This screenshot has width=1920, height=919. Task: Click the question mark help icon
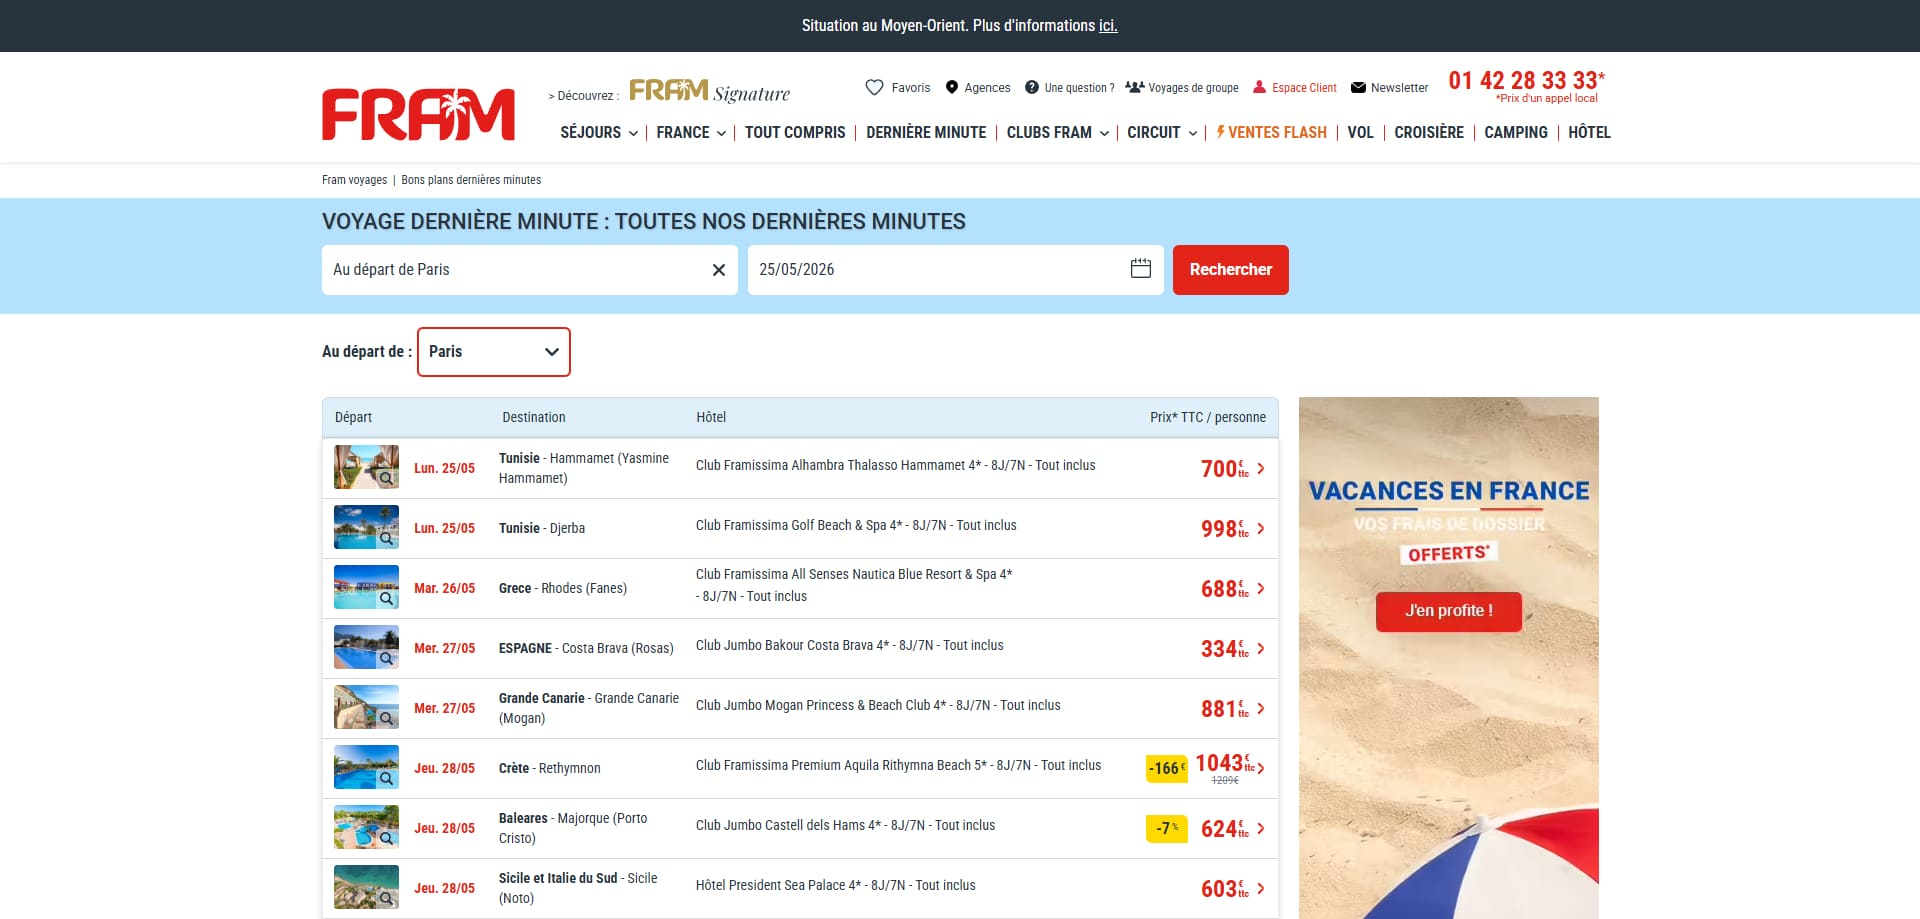(1032, 87)
